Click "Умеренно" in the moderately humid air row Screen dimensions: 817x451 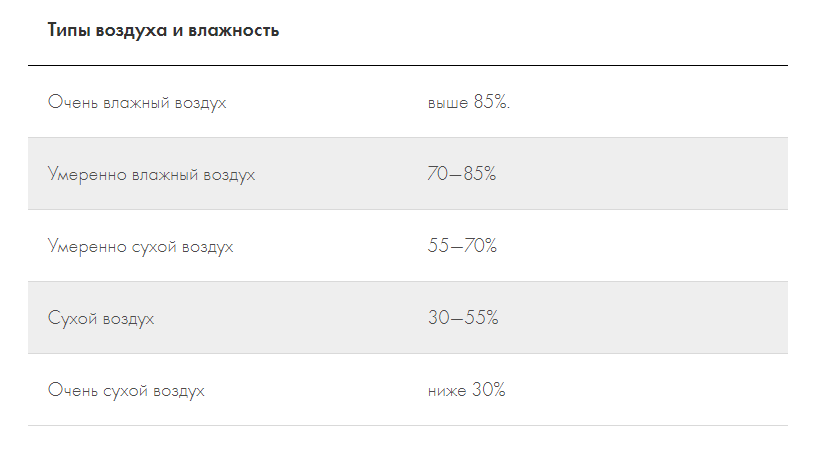(87, 175)
